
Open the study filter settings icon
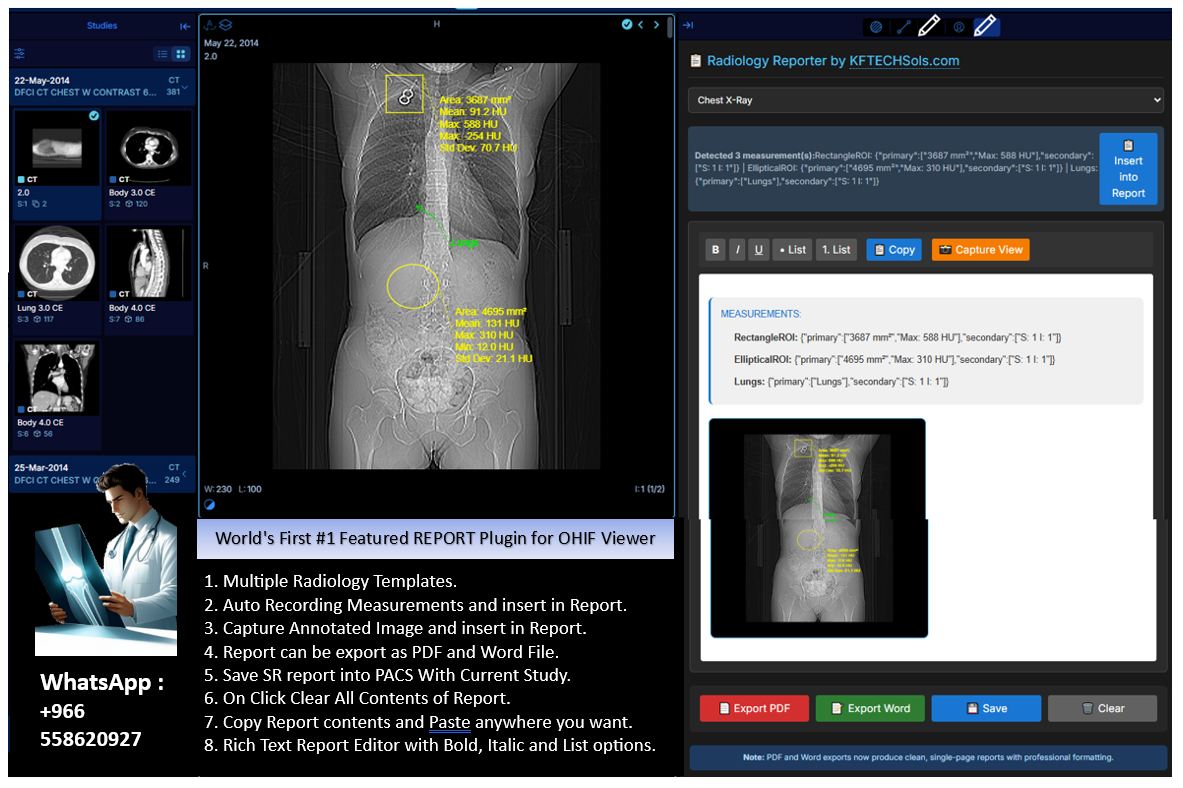(20, 53)
